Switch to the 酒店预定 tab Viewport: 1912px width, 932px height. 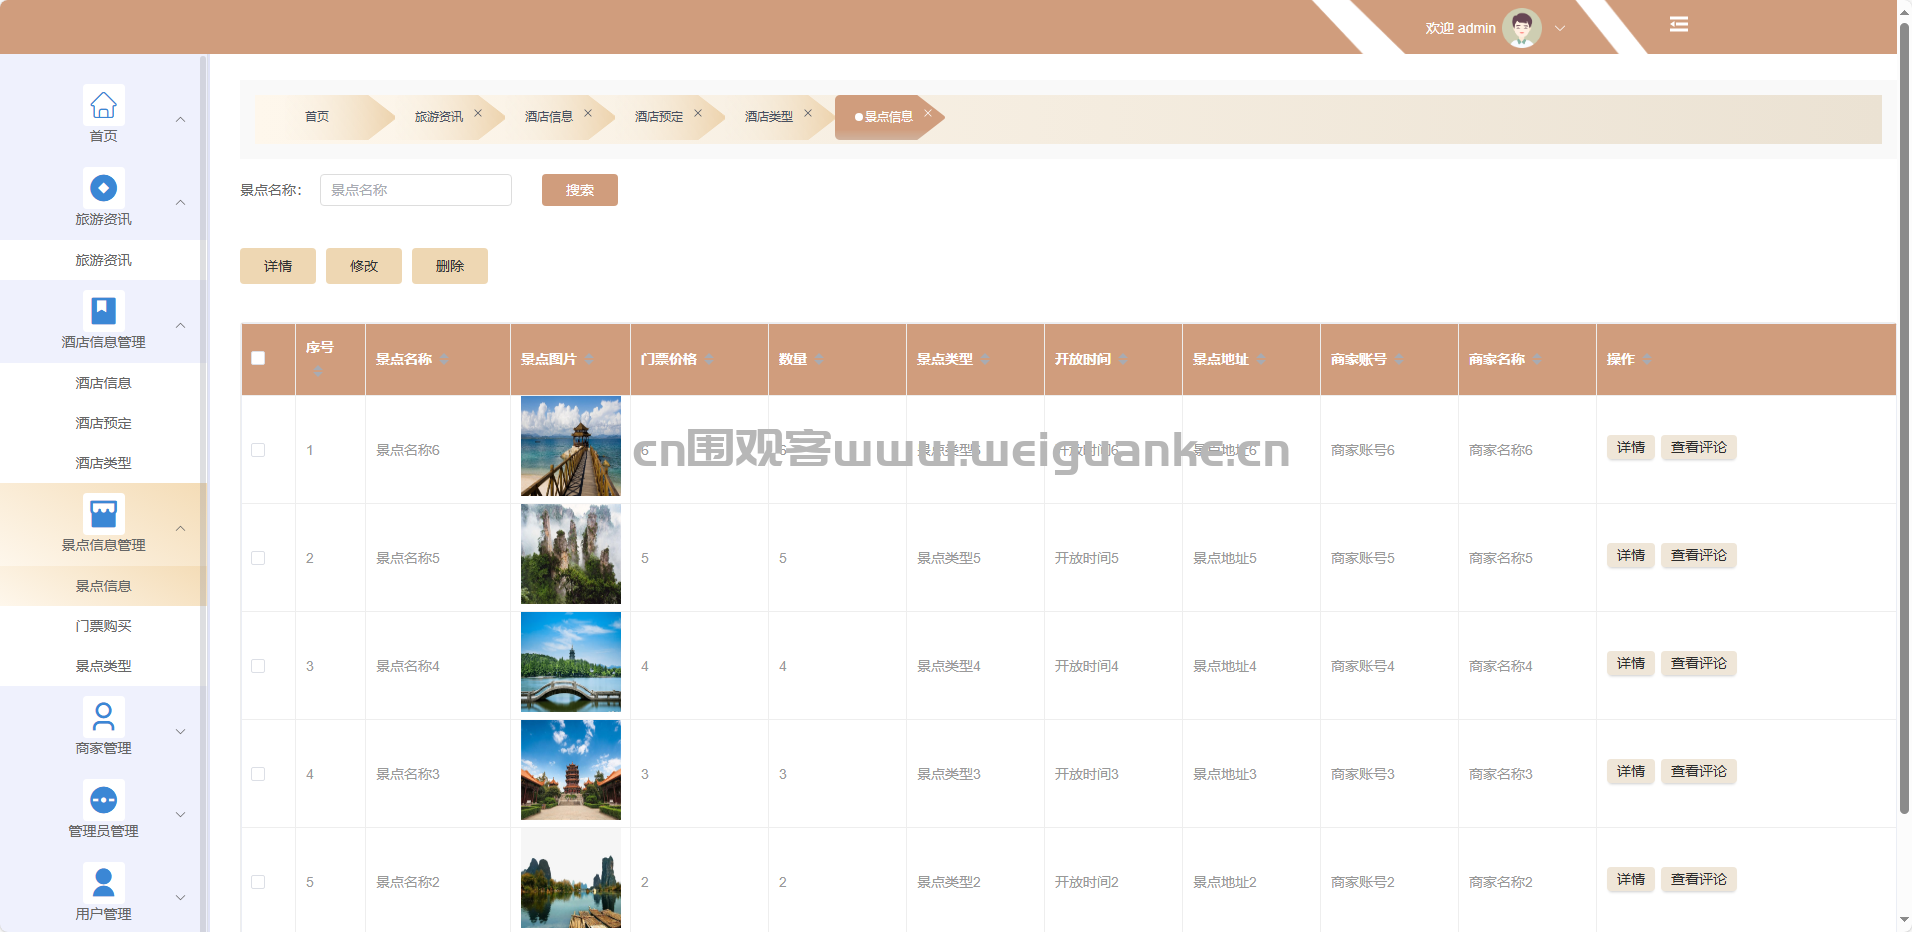click(658, 117)
